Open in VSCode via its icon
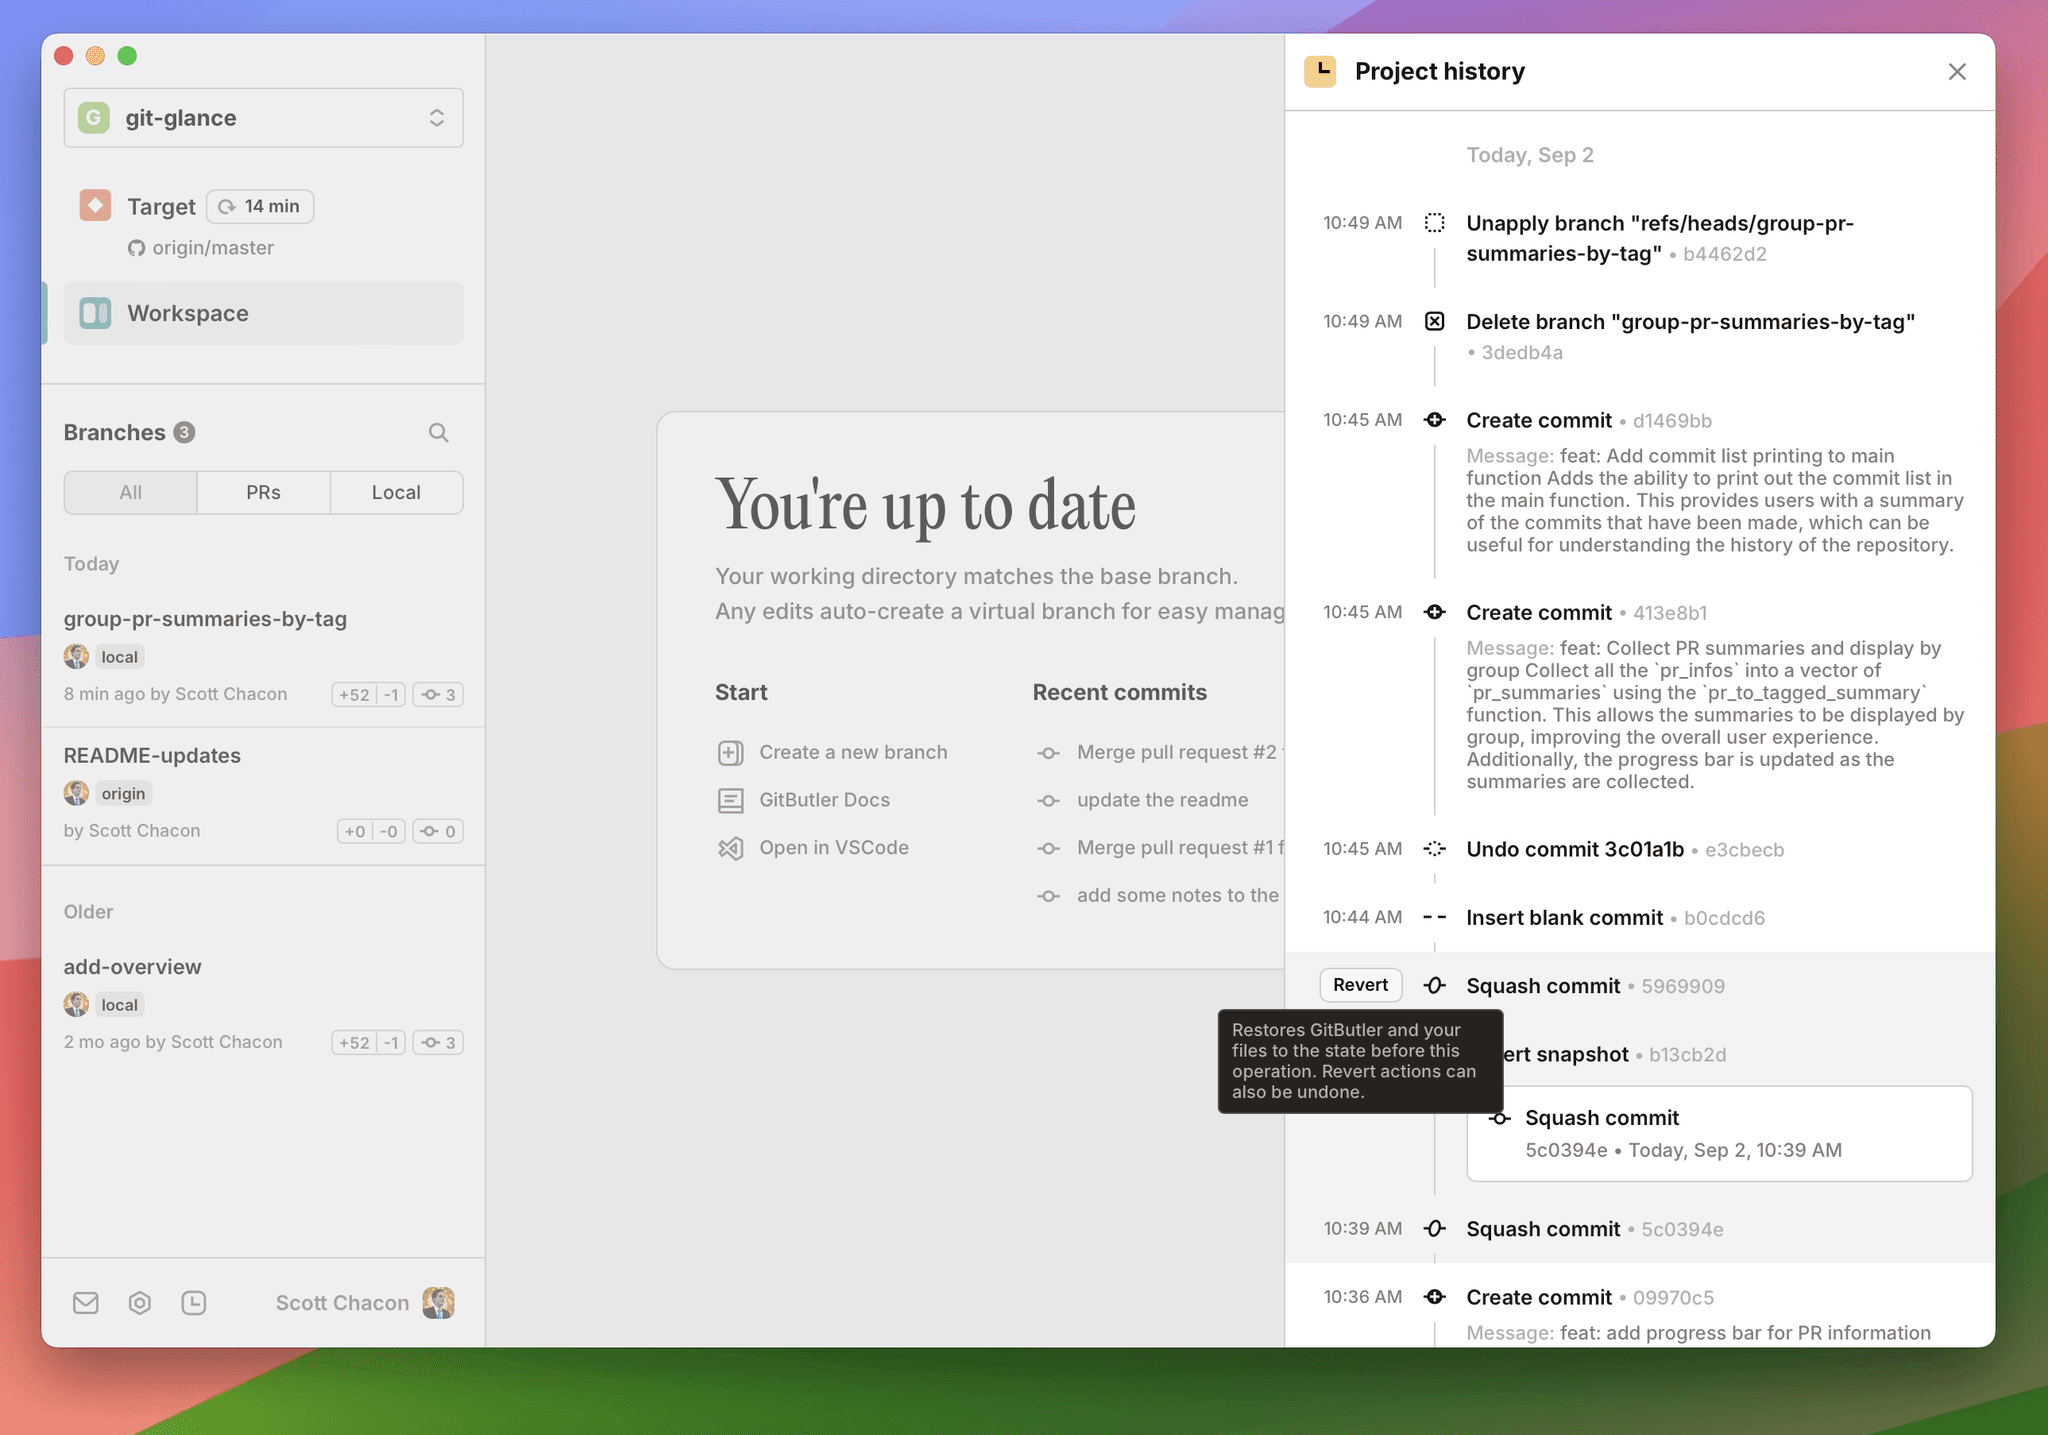Screen dimensions: 2048x1435 pyautogui.click(x=730, y=847)
